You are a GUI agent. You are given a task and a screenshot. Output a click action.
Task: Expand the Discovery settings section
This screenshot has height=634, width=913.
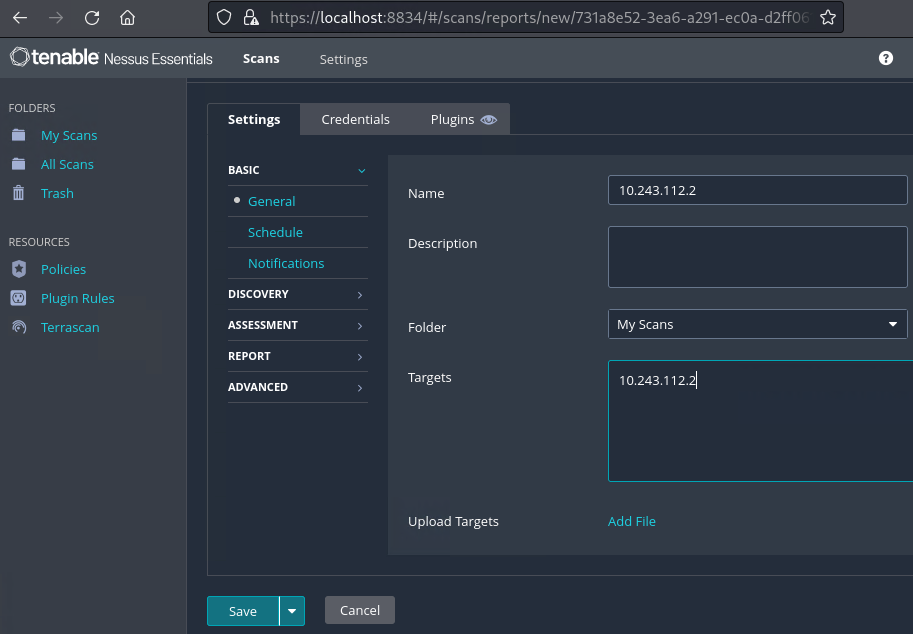297,294
